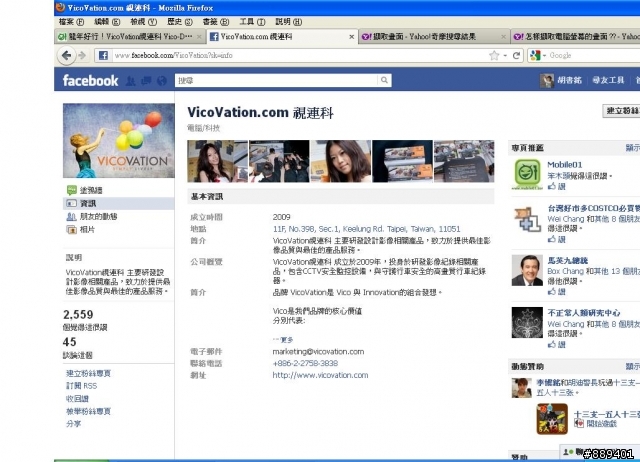Open the 書籤 (B) menu

tap(216, 22)
